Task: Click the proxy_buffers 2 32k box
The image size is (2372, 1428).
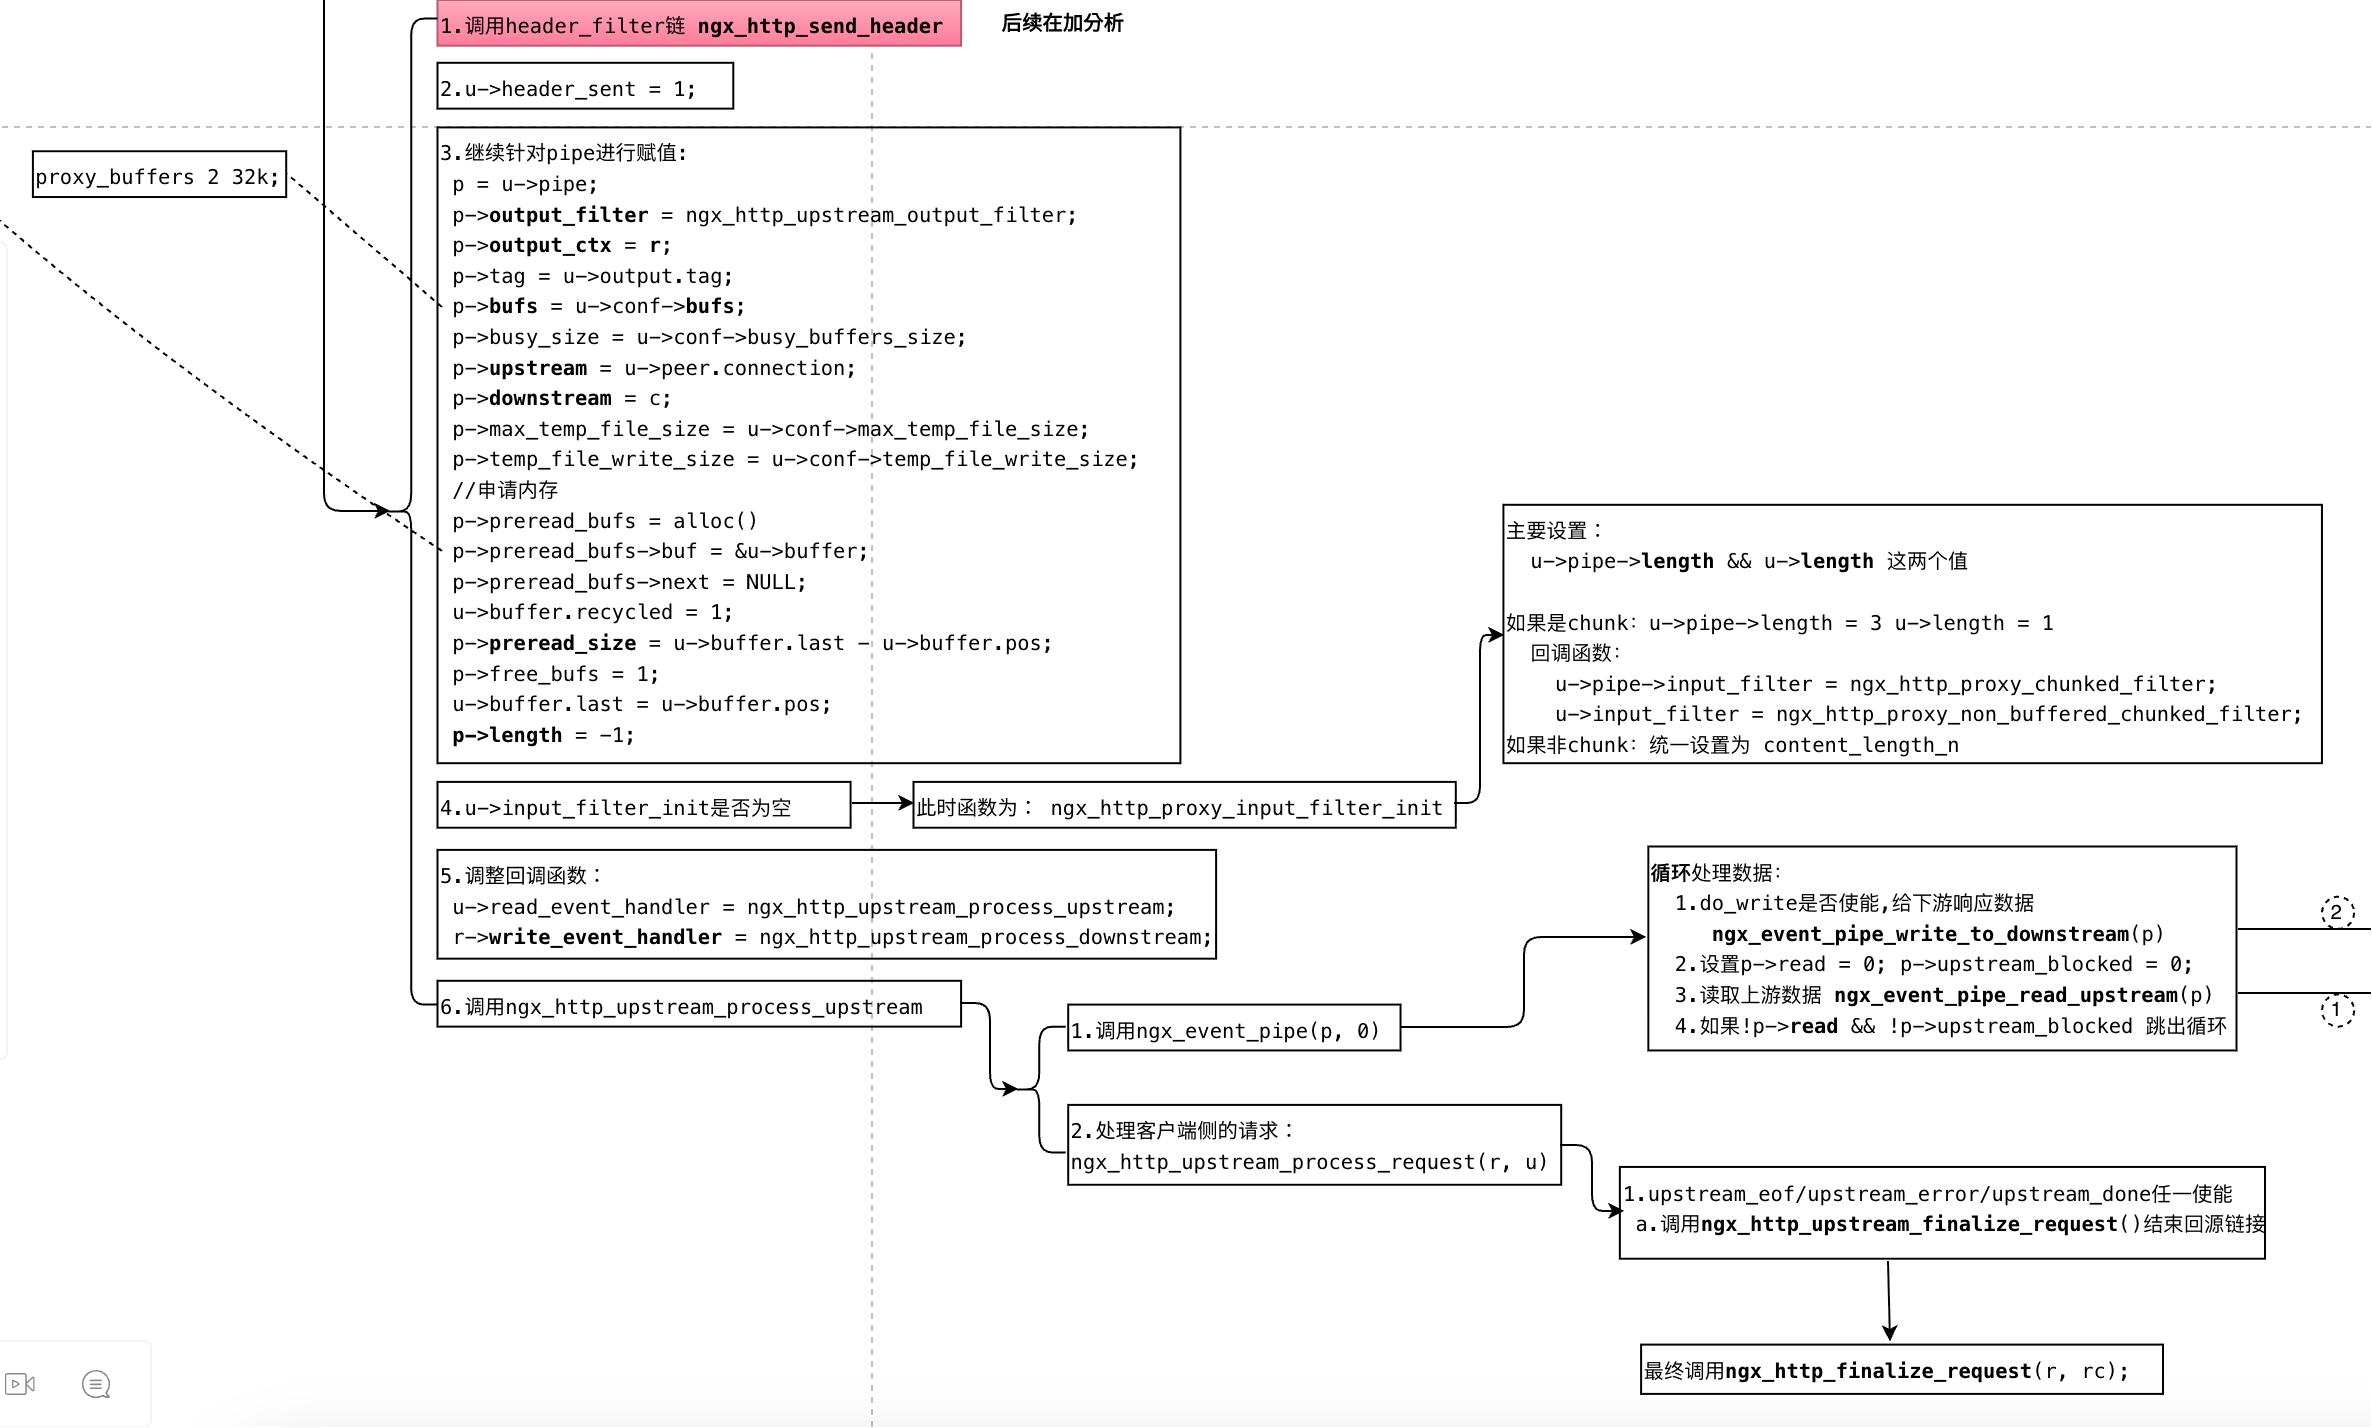Action: [159, 175]
